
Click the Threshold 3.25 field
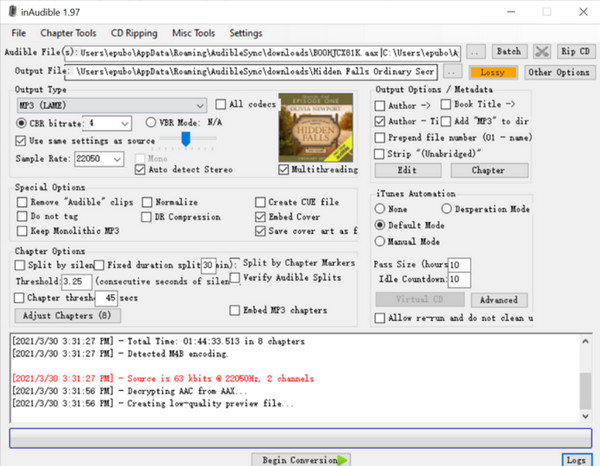[x=77, y=282]
